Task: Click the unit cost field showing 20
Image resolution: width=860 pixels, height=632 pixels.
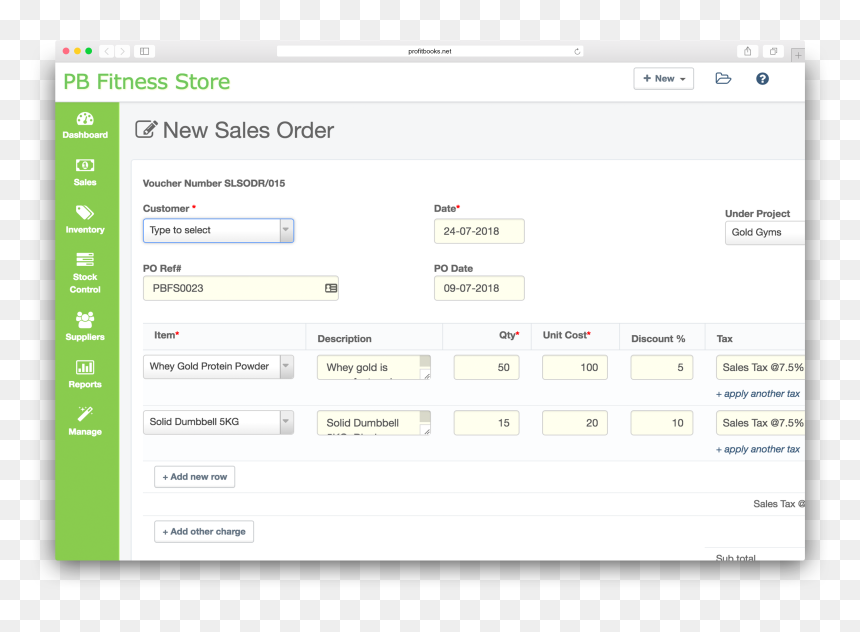Action: (575, 423)
